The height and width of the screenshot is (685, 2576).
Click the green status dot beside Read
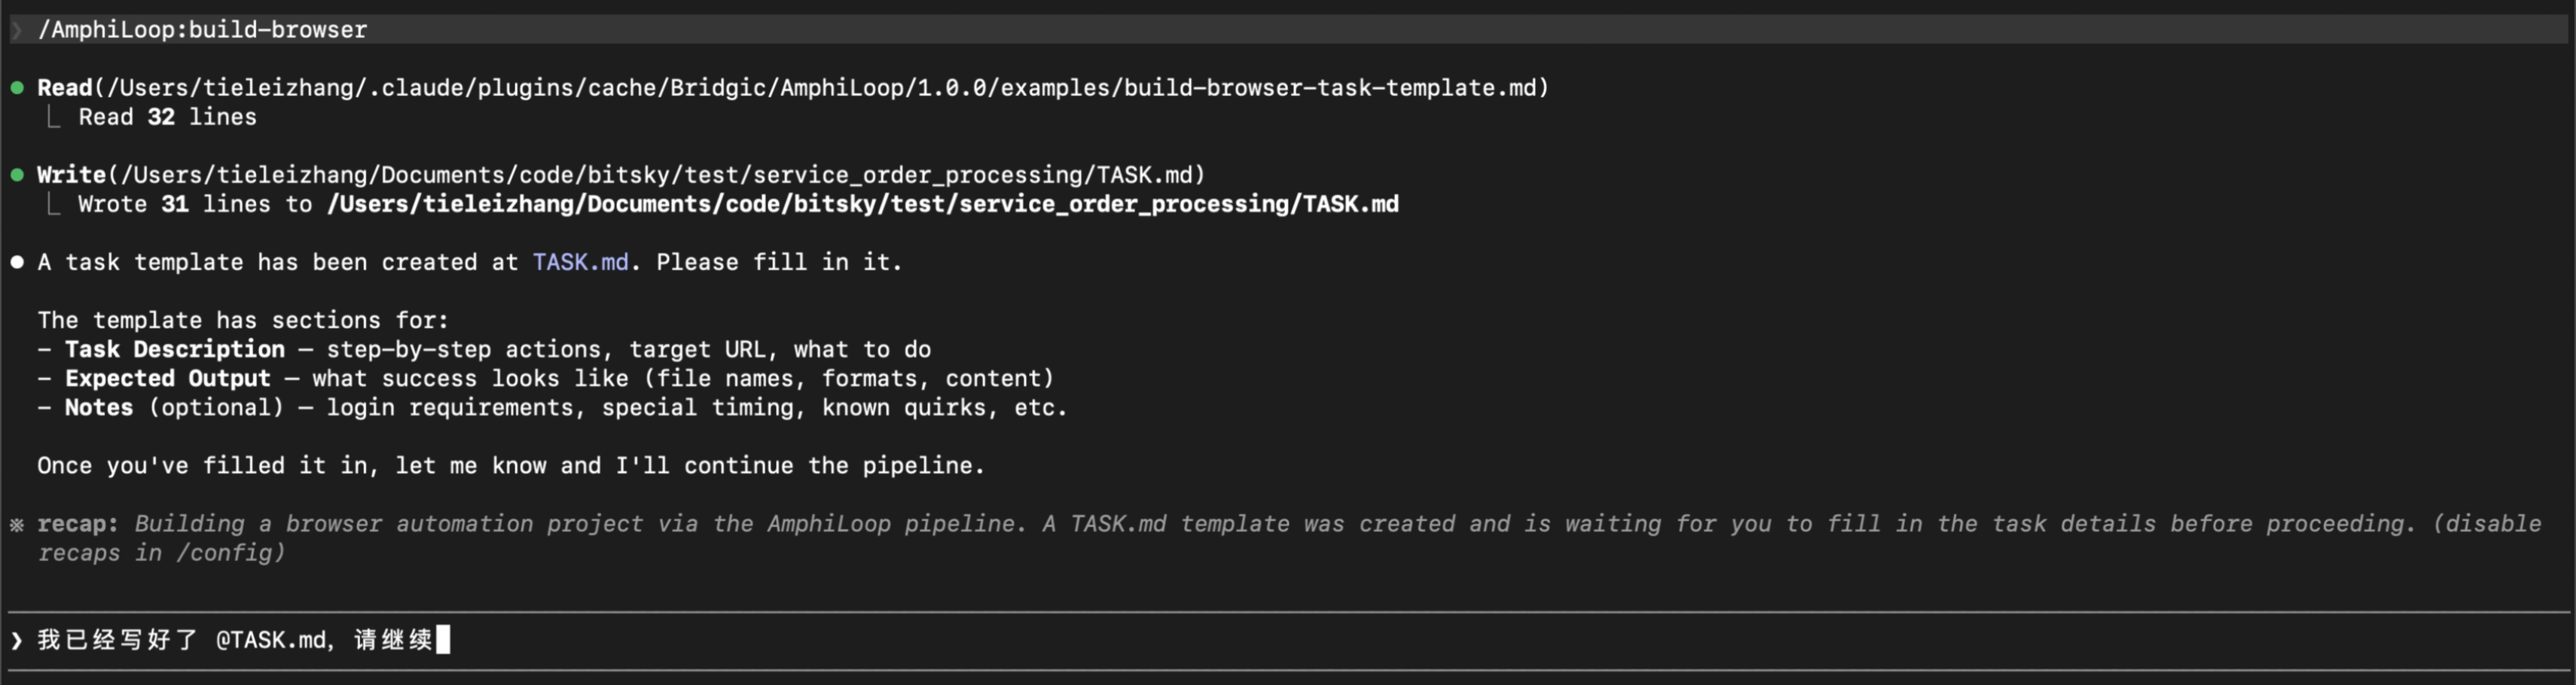click(17, 88)
